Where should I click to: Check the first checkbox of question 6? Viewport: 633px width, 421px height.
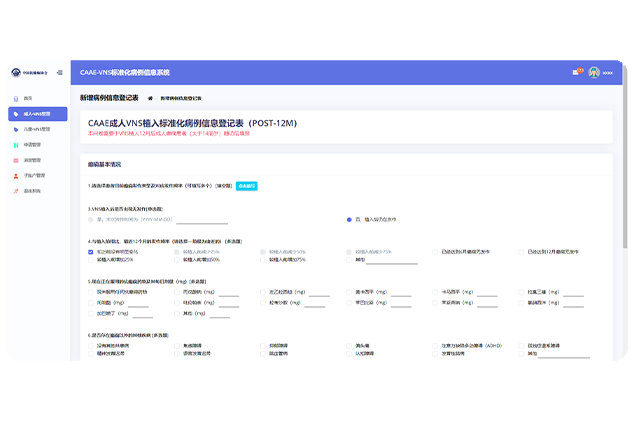point(90,346)
